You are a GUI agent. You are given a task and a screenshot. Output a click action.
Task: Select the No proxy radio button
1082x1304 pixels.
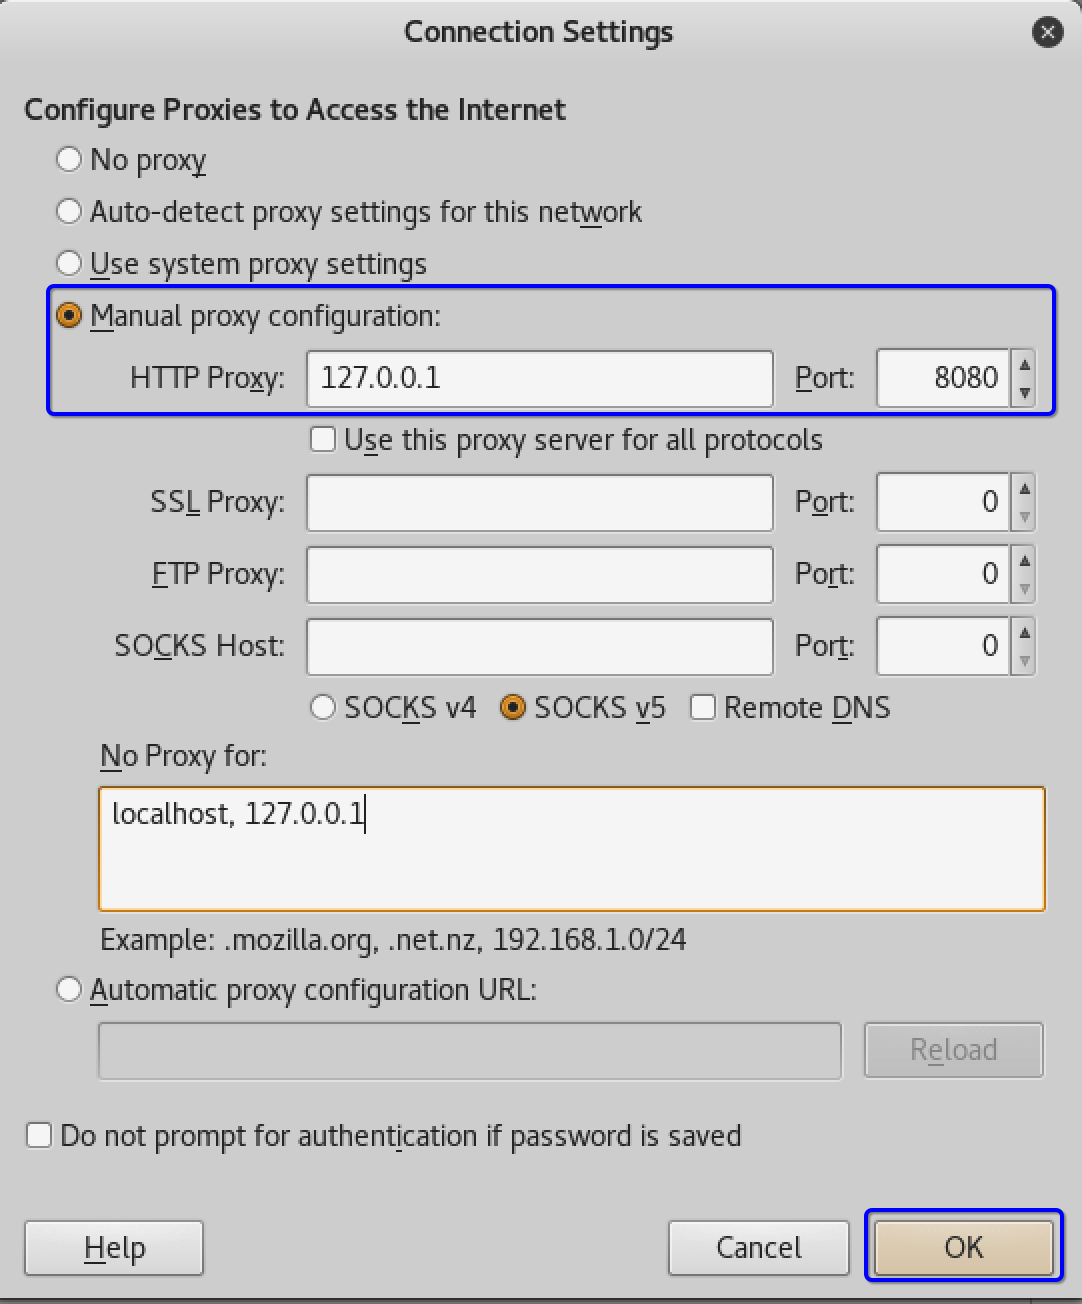(x=69, y=159)
